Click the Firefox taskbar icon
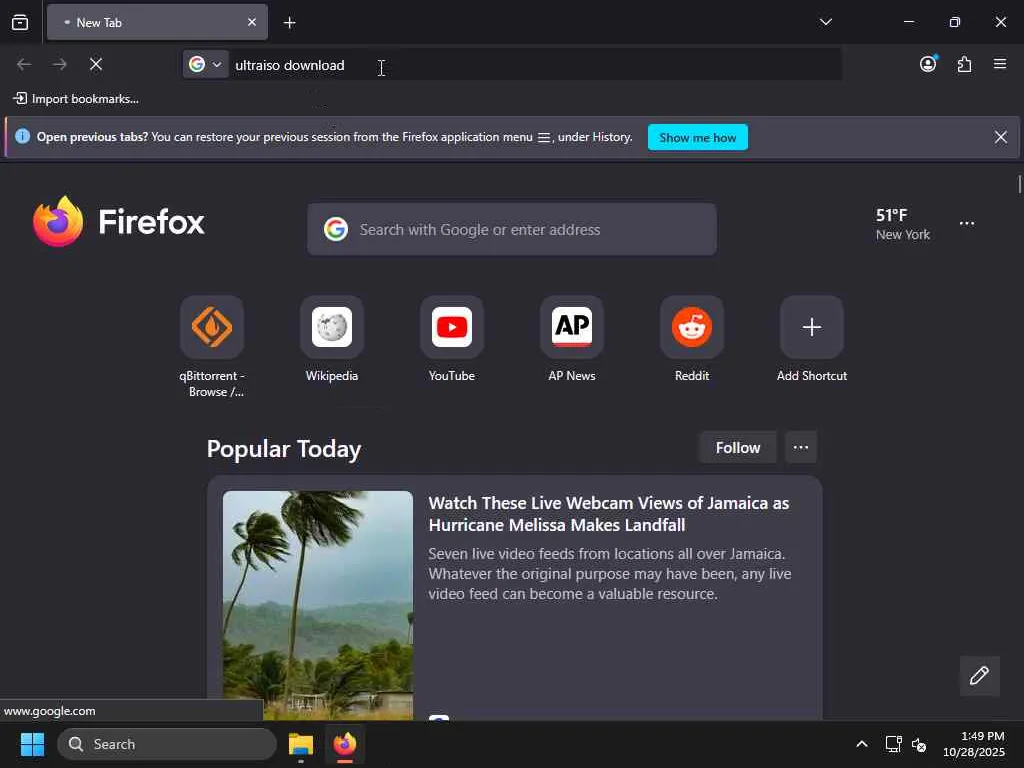 (345, 744)
